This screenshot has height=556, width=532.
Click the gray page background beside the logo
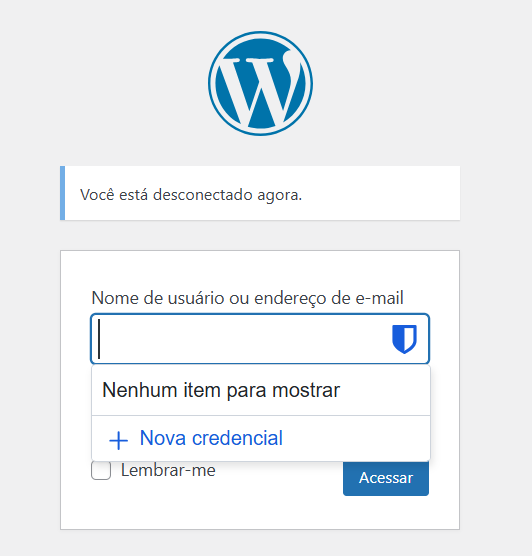(x=408, y=83)
